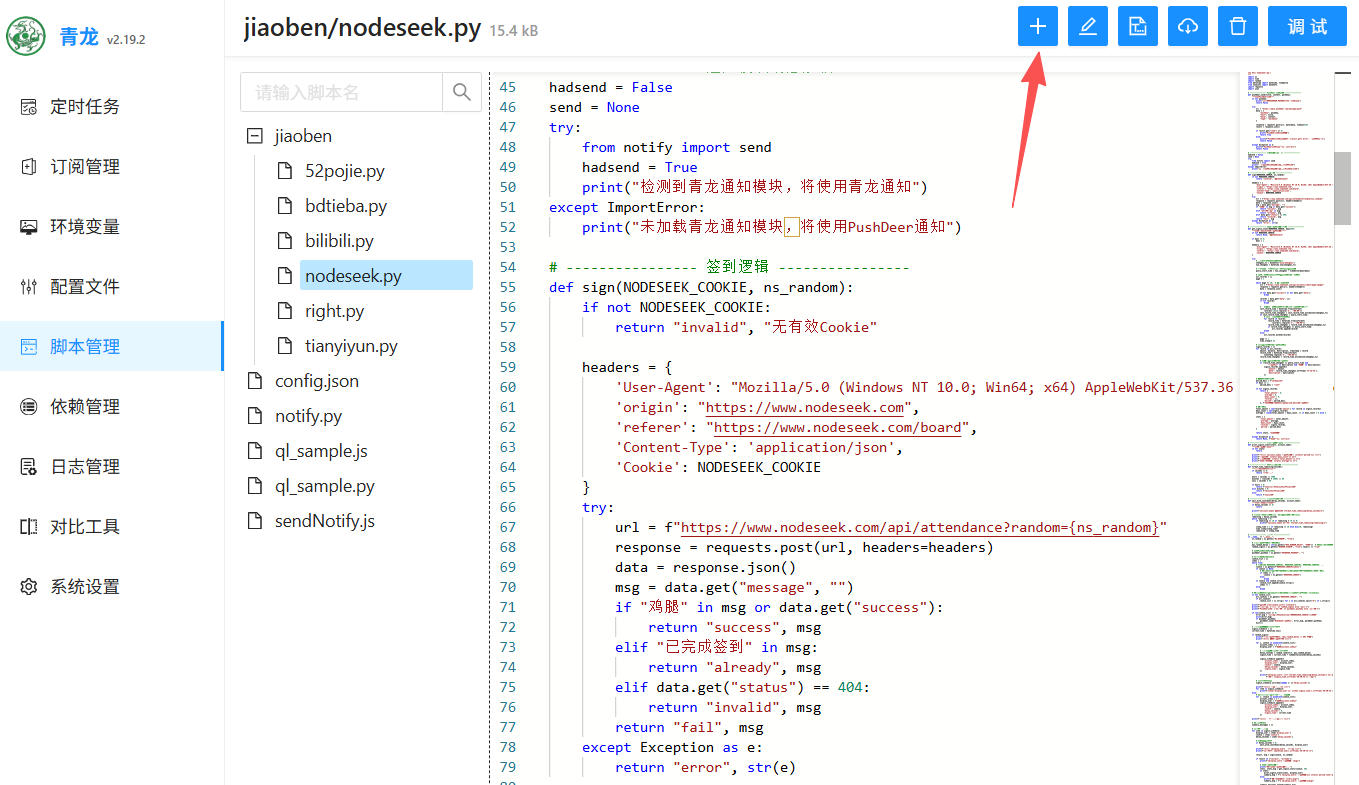Click the pencil edit icon in the toolbar
Viewport: 1359px width, 785px height.
tap(1087, 27)
